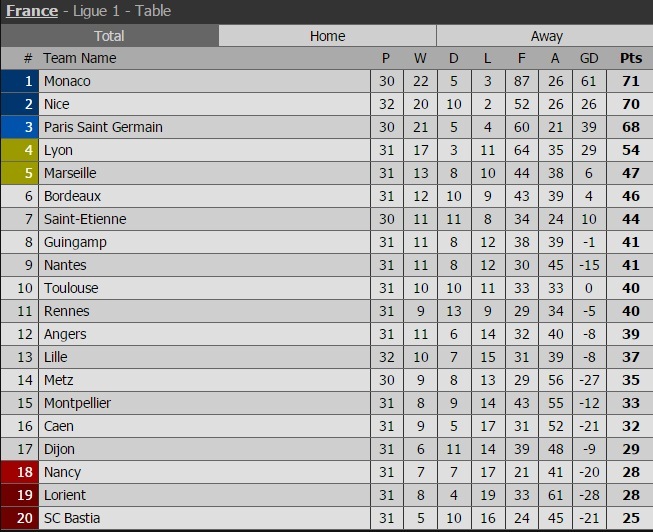Open the Paris Saint Germain team page
The height and width of the screenshot is (532, 653).
(103, 127)
